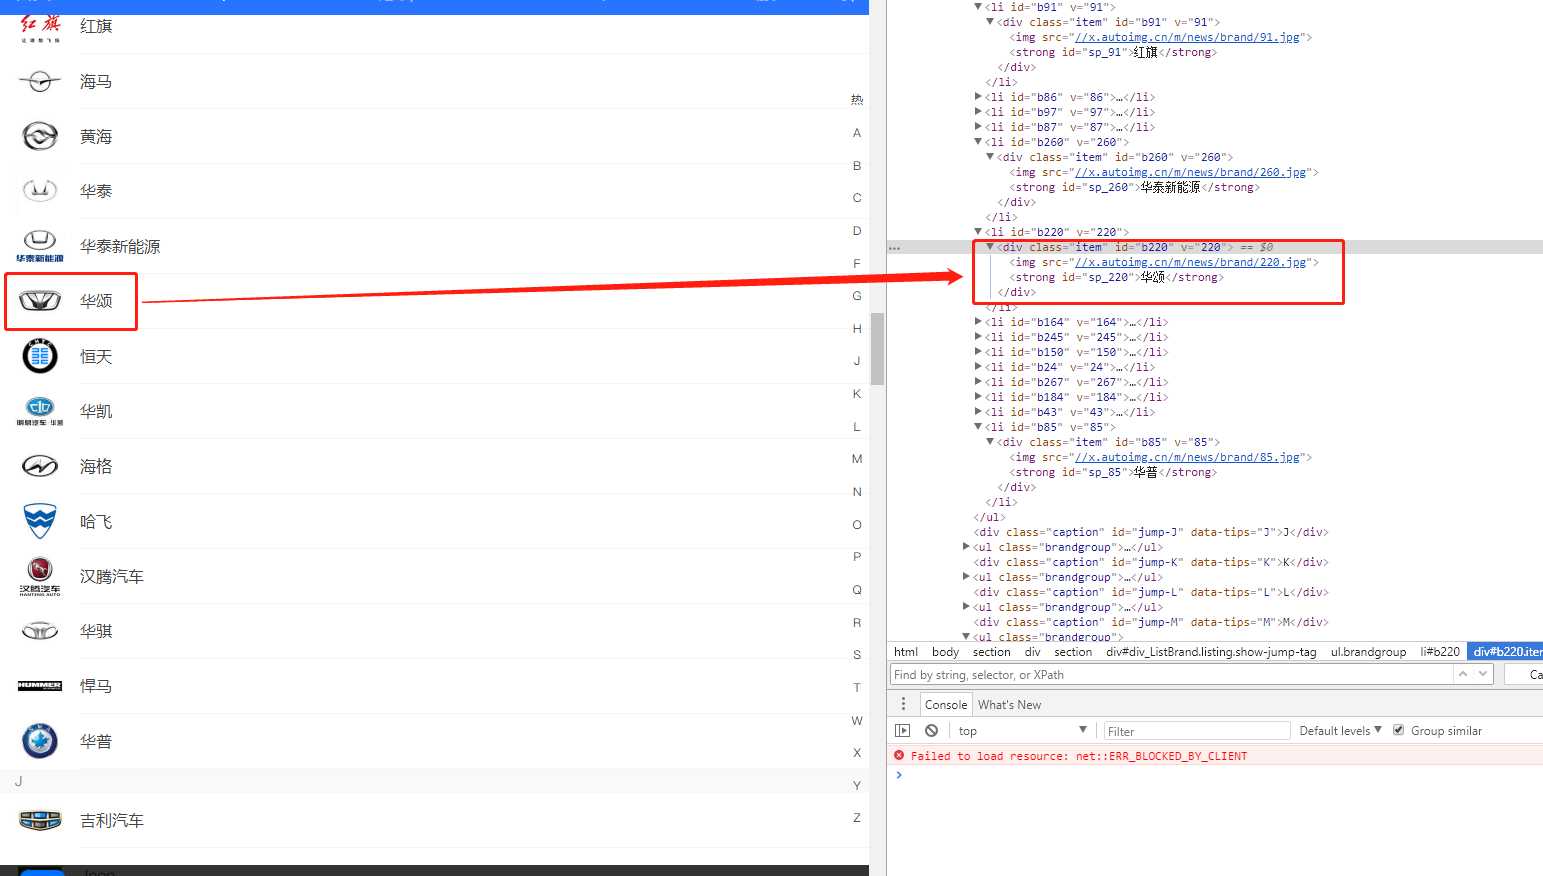This screenshot has width=1543, height=876.
Task: Click the 汉腾汽车 brand logo
Action: 40,576
